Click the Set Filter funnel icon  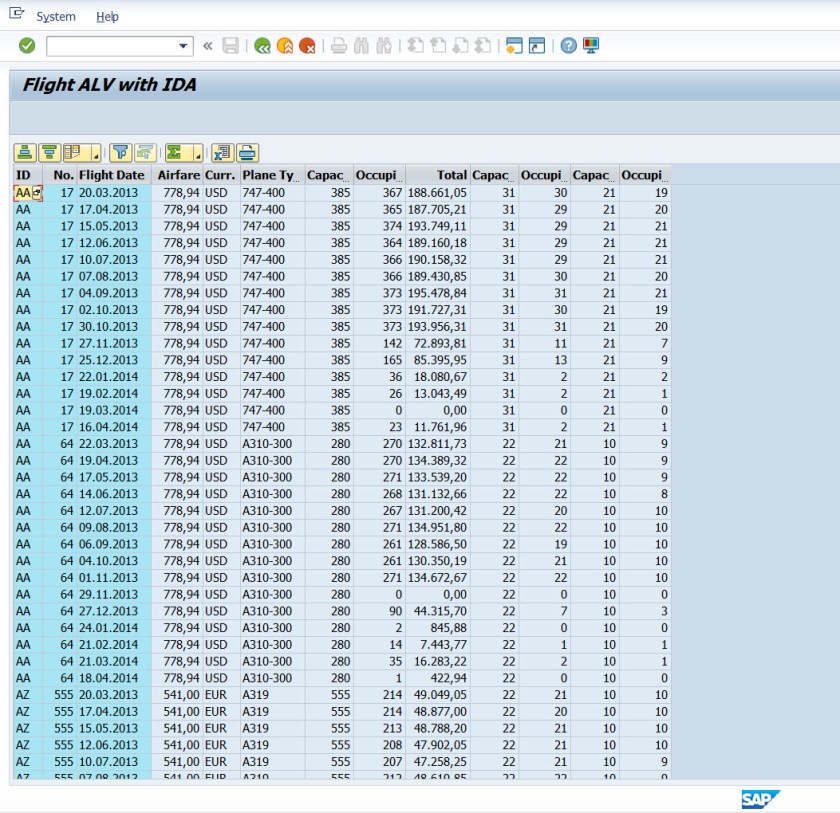tap(120, 153)
